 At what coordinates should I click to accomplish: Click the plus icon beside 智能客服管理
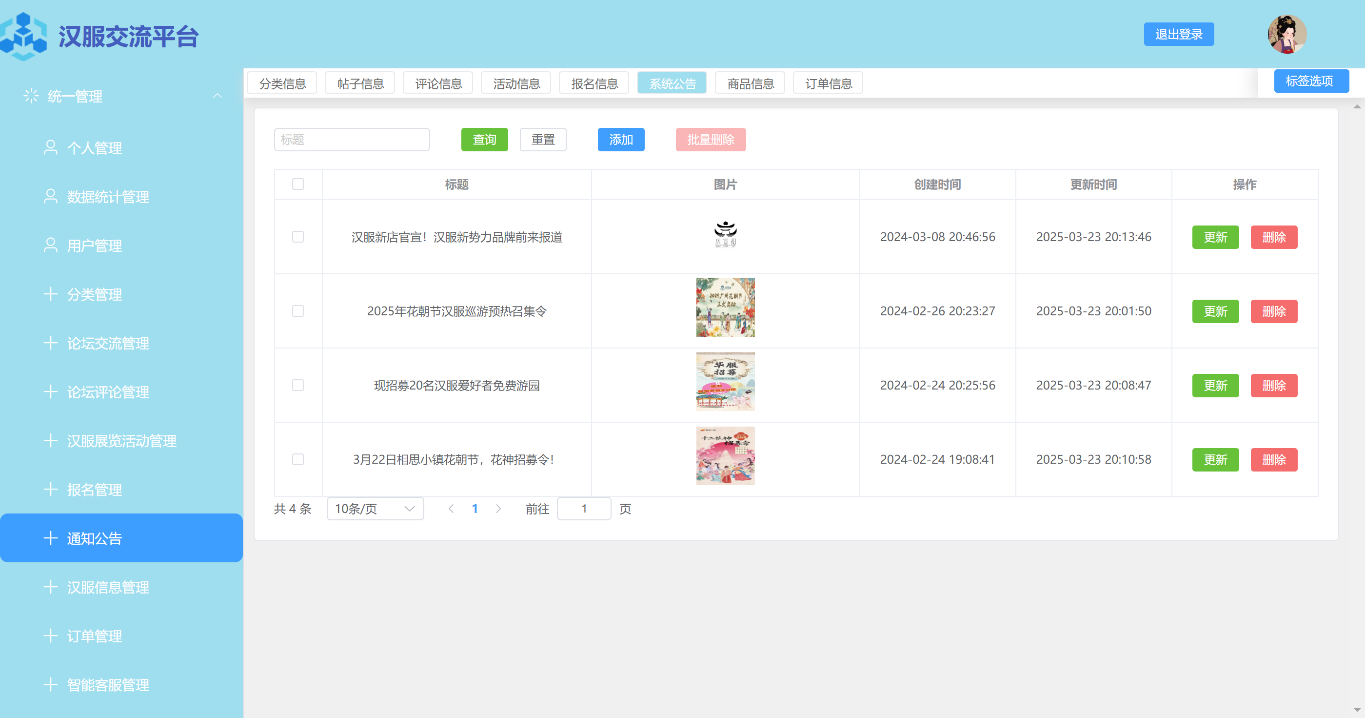tap(50, 685)
